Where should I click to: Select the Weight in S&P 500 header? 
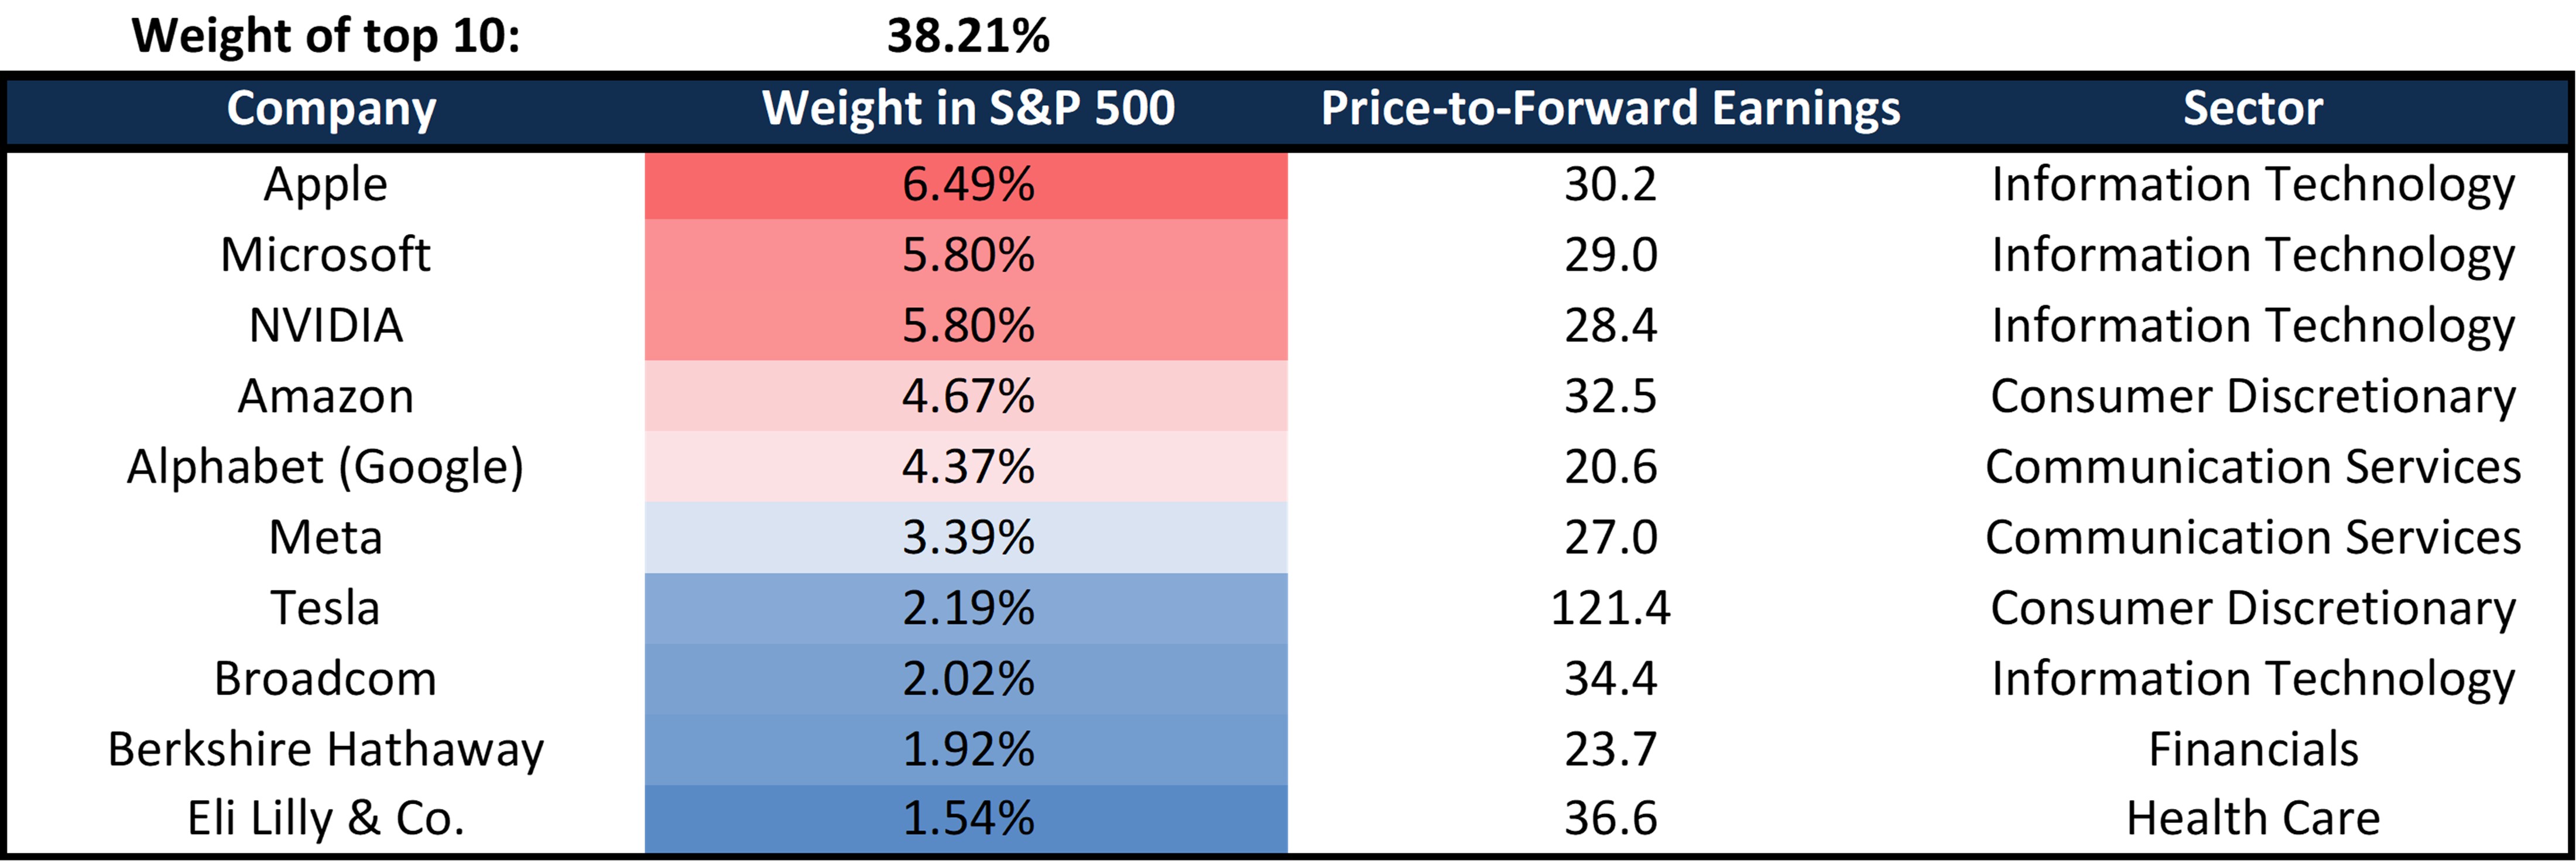tap(967, 109)
